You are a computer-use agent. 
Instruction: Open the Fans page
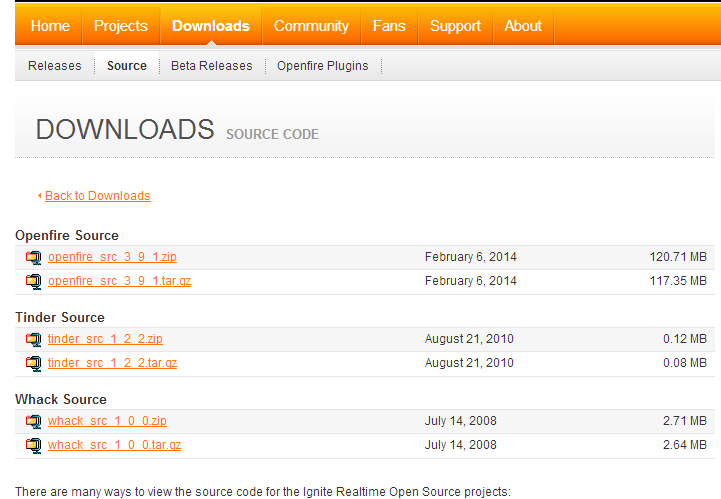(389, 26)
